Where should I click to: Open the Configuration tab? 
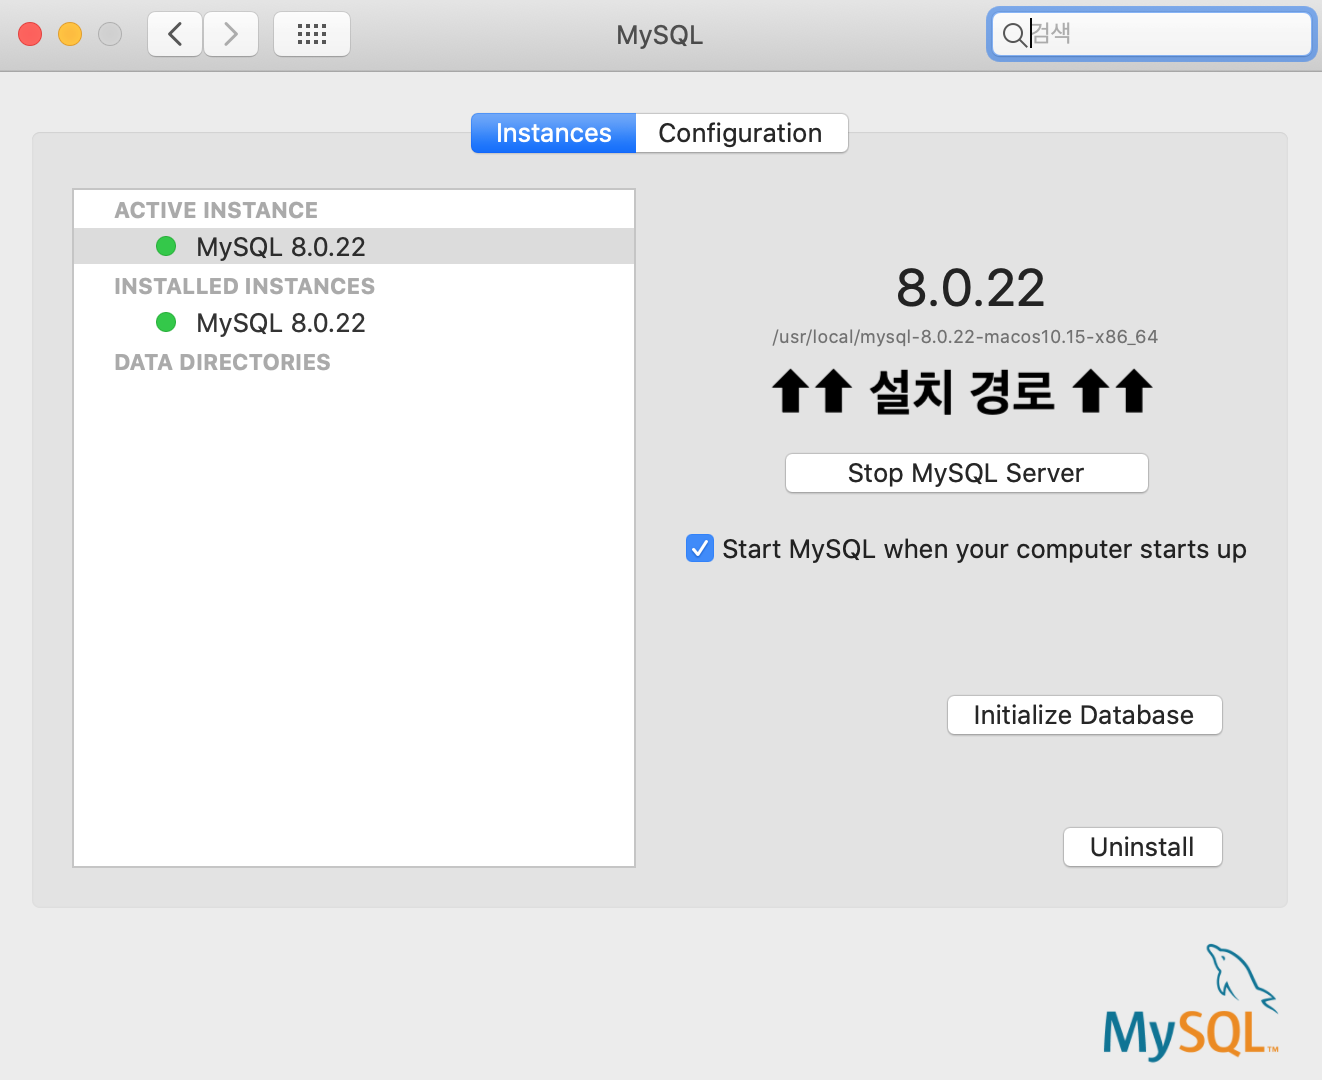coord(741,133)
